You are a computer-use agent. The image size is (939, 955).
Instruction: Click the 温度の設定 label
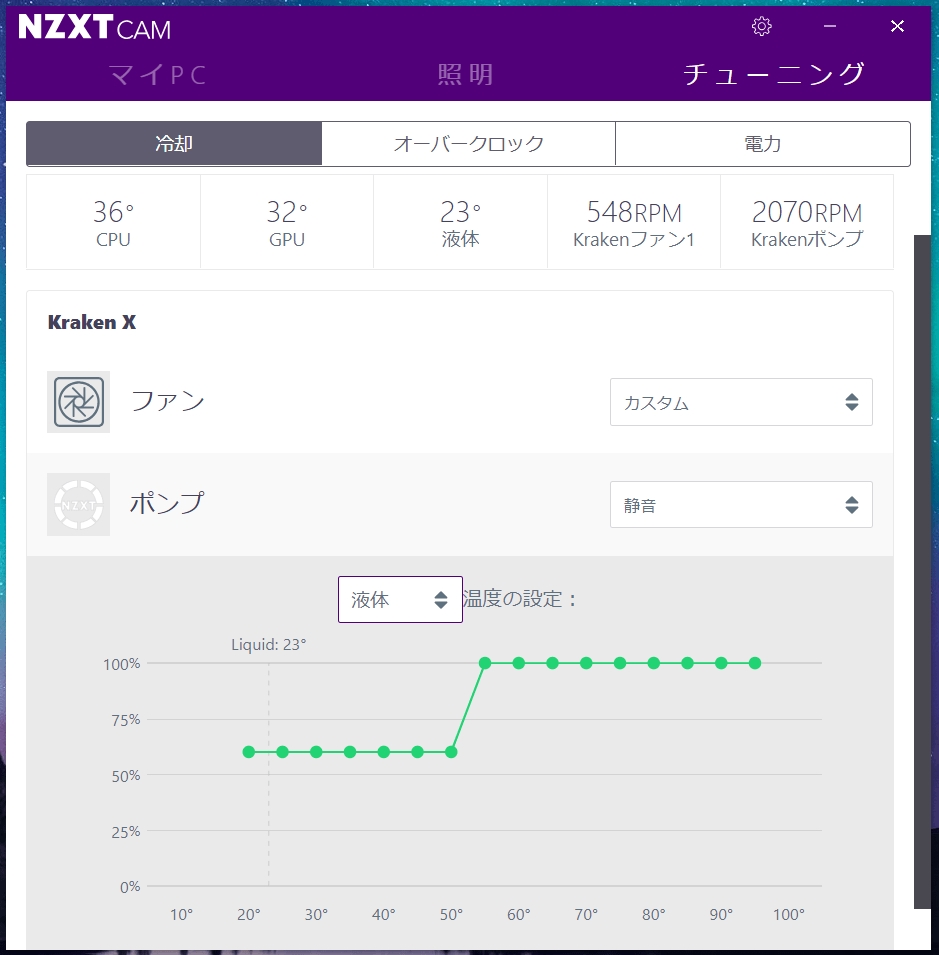pos(520,599)
